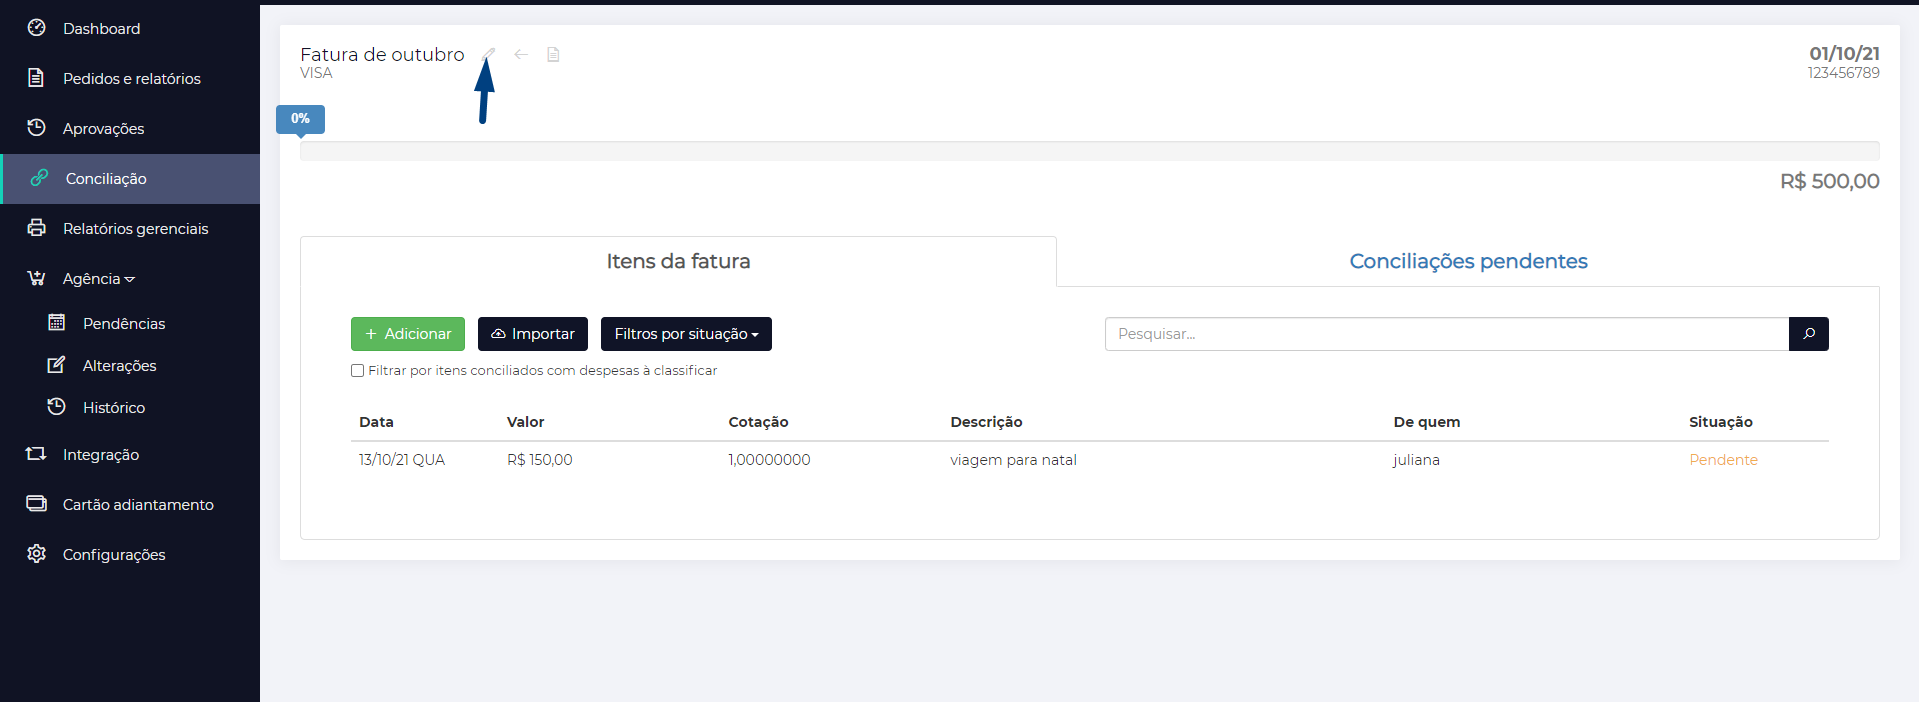Click the pencil edit icon beside invoice title
Screen dimensions: 1919x702
click(x=488, y=54)
